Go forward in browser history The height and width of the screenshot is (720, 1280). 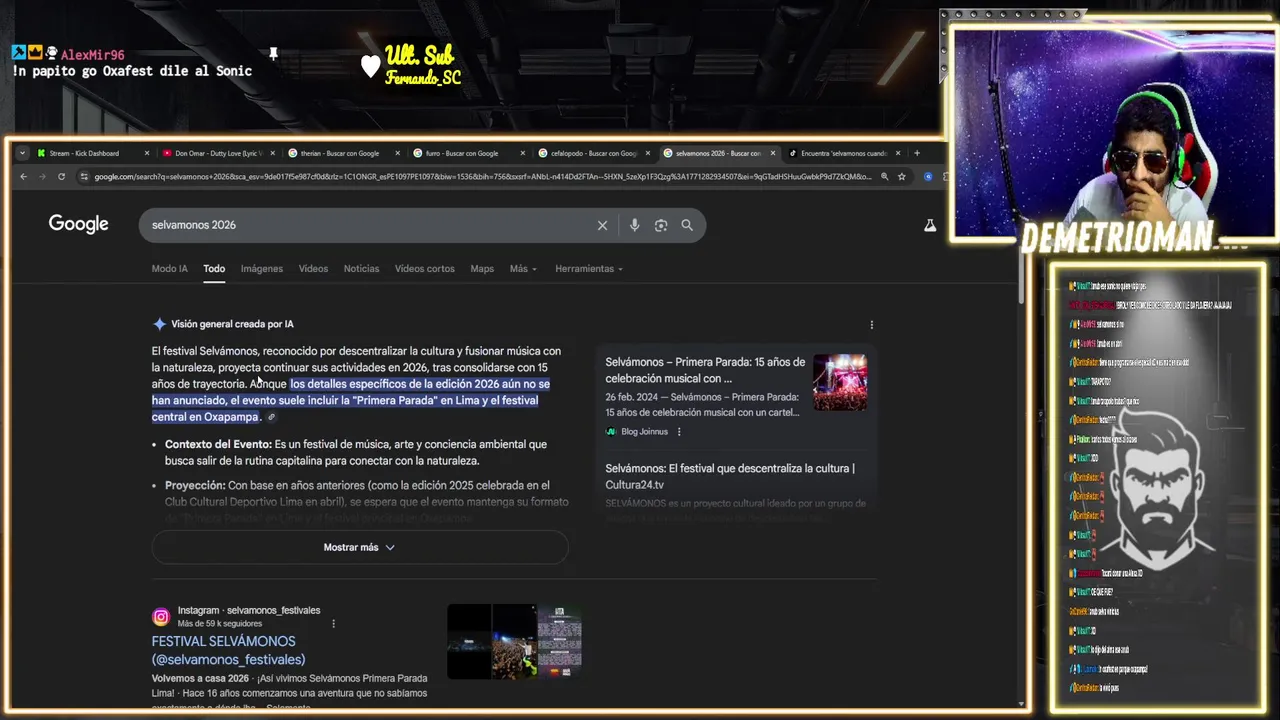(x=42, y=177)
